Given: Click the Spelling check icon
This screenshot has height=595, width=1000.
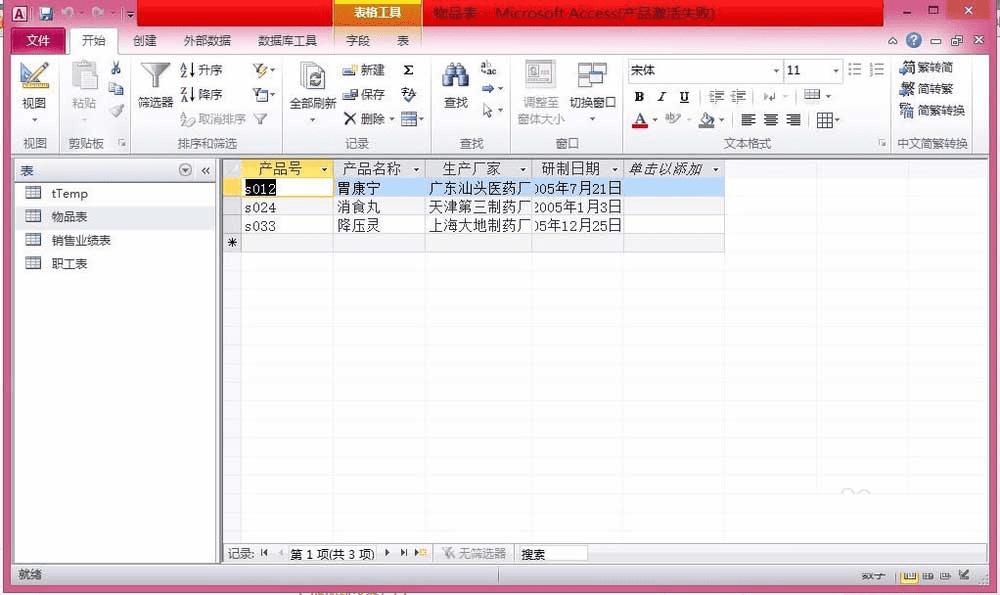Looking at the screenshot, I should pyautogui.click(x=409, y=94).
